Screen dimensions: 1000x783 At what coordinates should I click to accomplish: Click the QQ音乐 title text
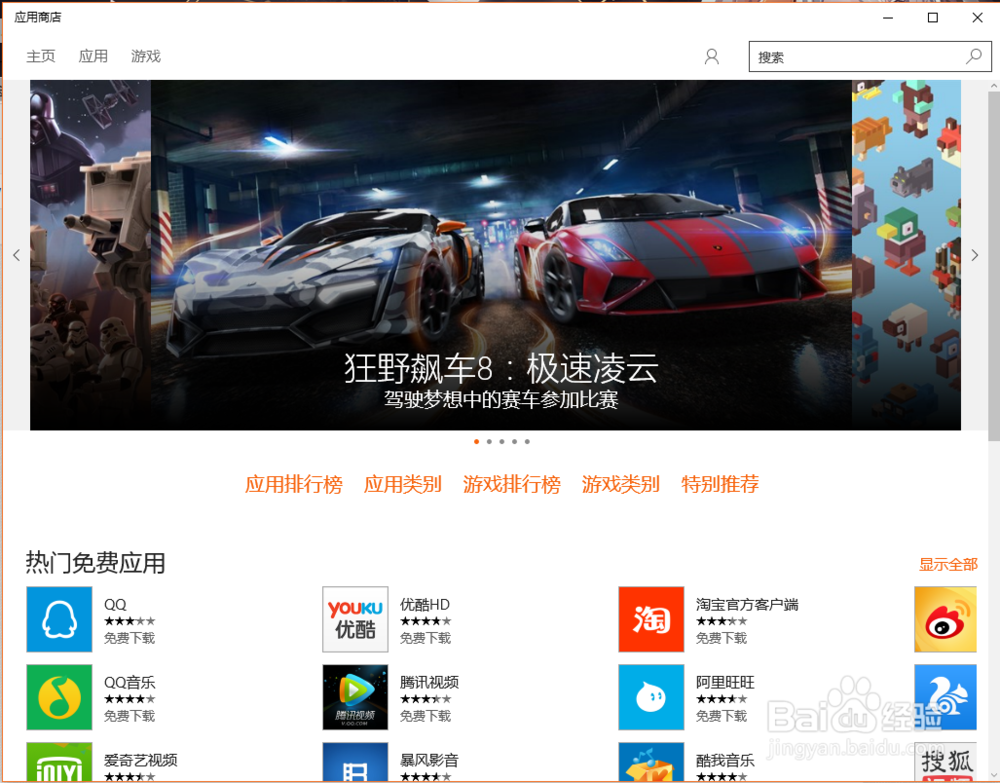pyautogui.click(x=129, y=682)
